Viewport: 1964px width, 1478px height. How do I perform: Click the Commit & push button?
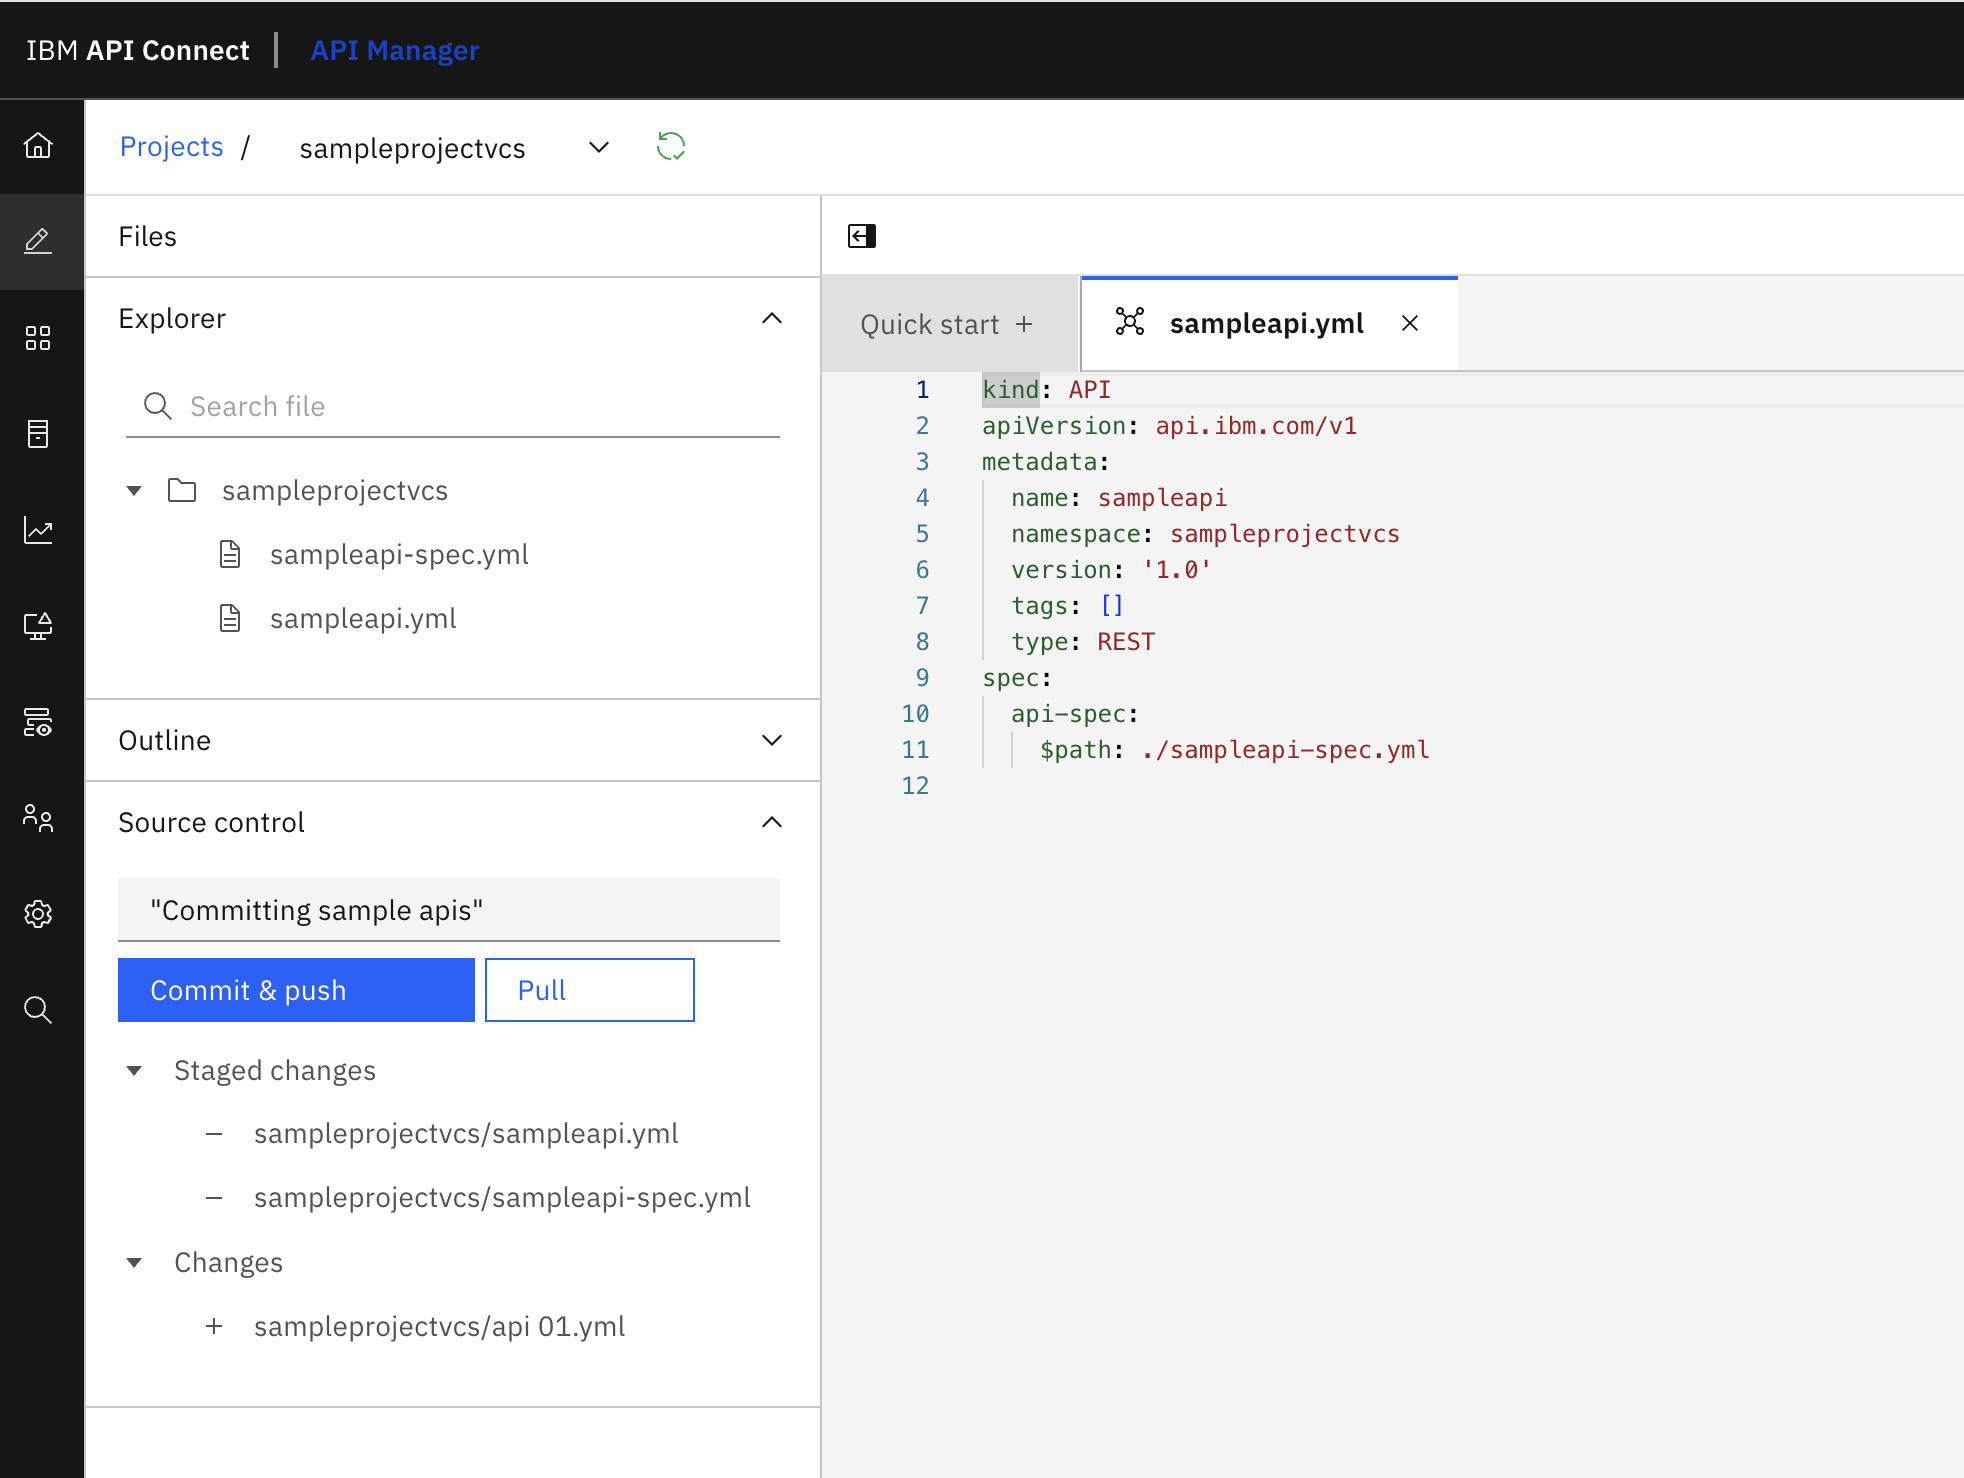pyautogui.click(x=296, y=990)
